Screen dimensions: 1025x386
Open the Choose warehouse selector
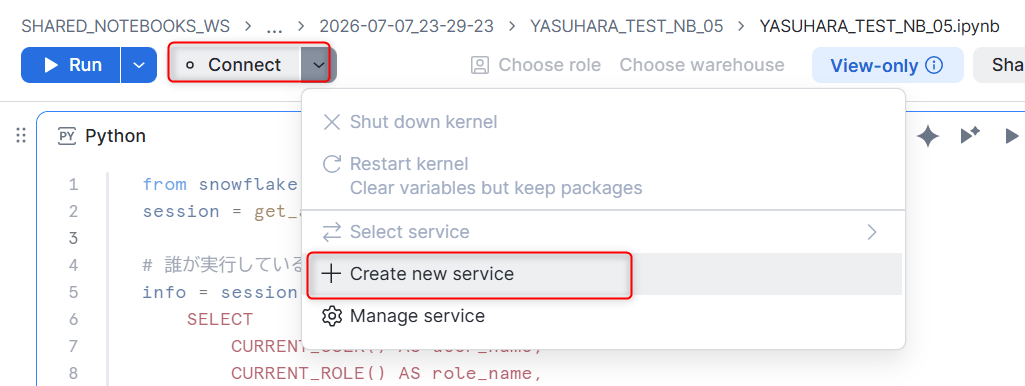(701, 65)
